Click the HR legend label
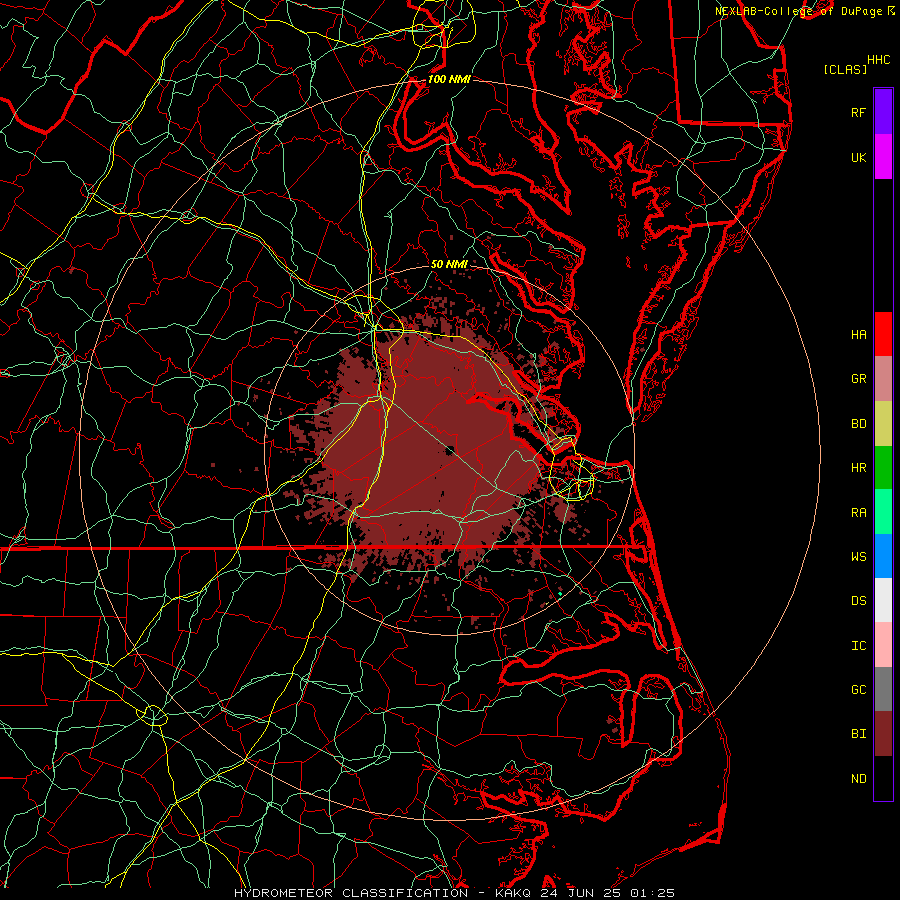The height and width of the screenshot is (900, 900). 858,468
